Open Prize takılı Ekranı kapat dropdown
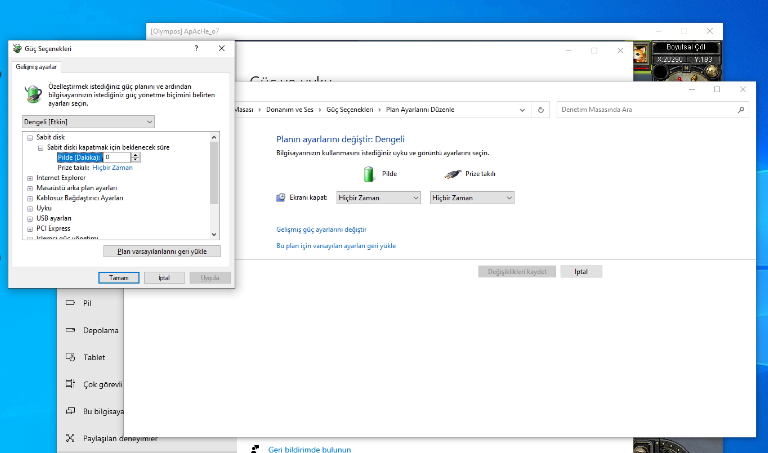This screenshot has width=768, height=453. pyautogui.click(x=472, y=198)
